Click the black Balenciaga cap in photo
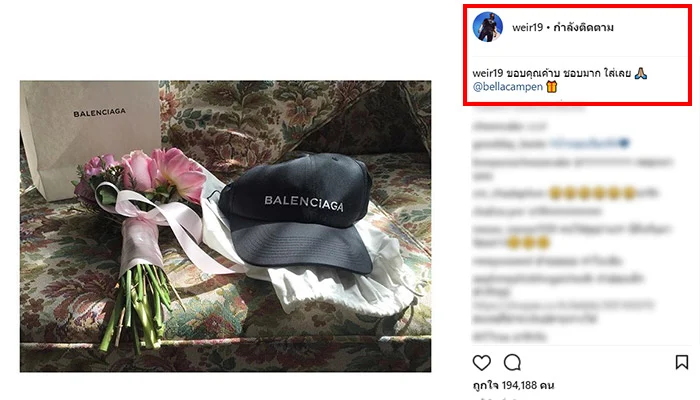 coord(296,212)
